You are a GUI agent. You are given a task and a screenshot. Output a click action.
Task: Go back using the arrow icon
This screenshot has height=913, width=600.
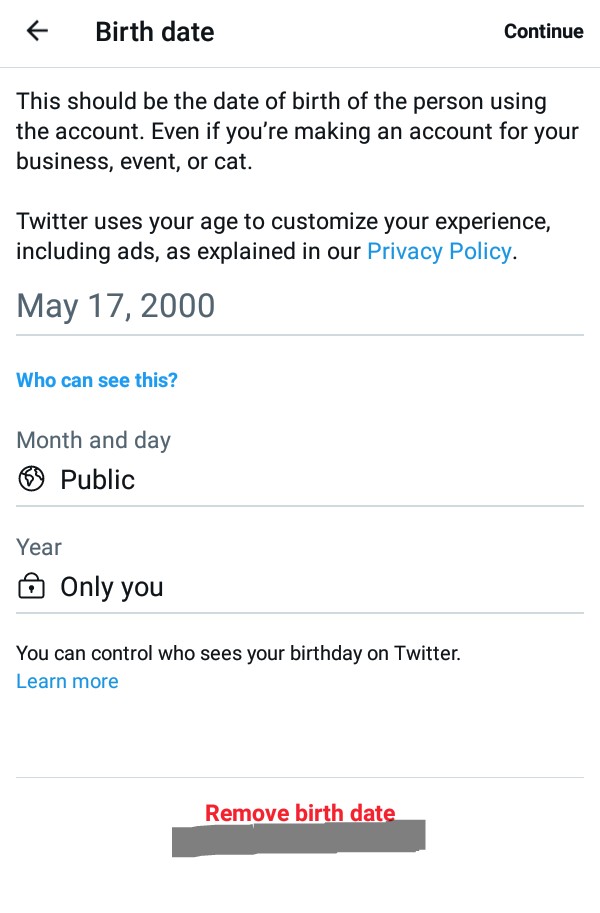tap(37, 31)
